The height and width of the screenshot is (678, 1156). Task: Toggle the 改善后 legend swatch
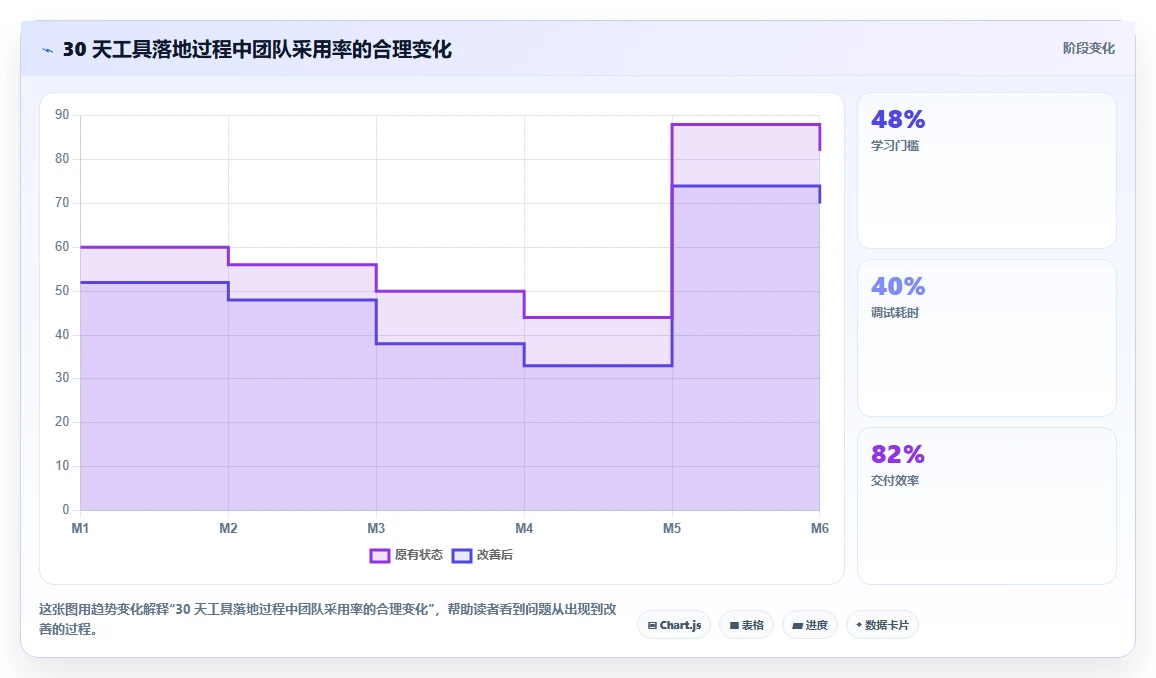point(462,556)
